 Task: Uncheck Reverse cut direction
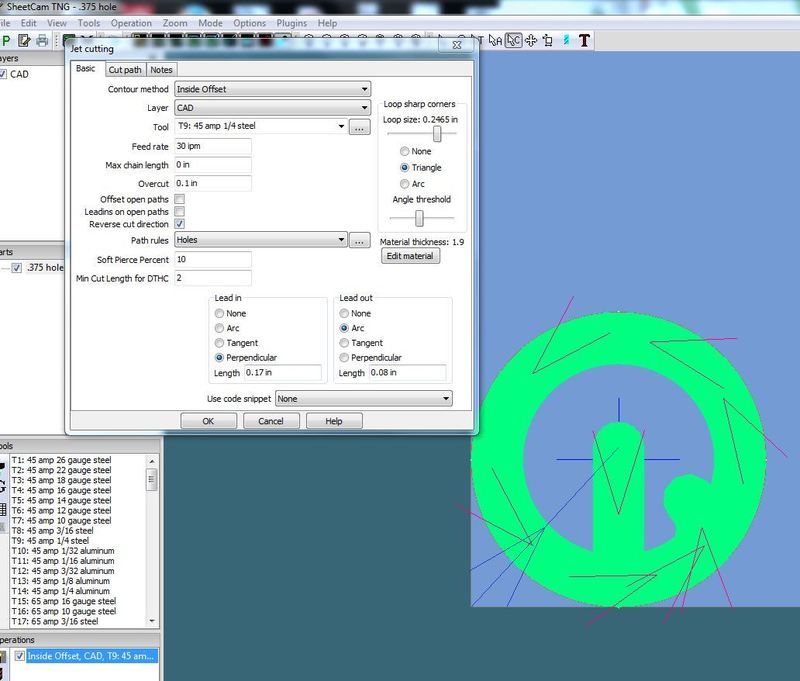[179, 224]
